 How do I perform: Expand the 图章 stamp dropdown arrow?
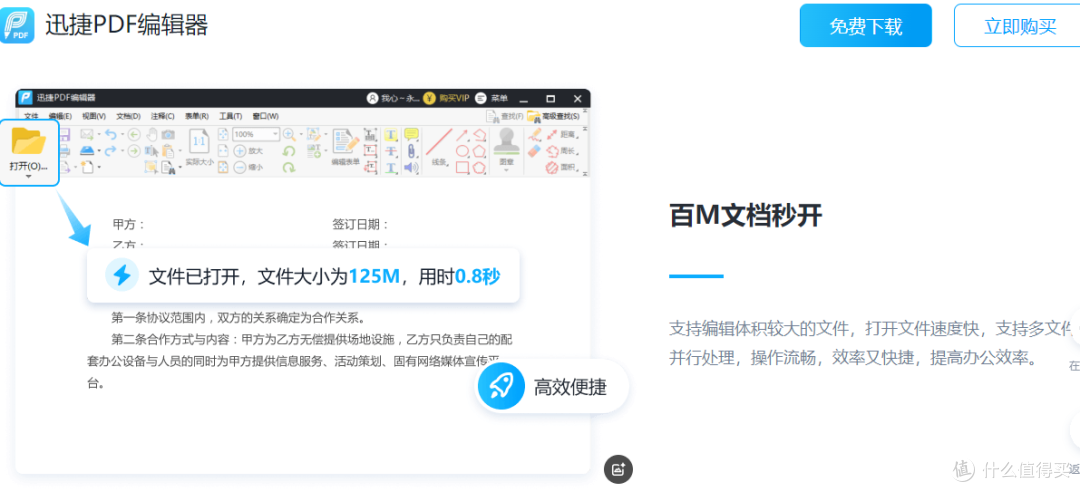[x=506, y=170]
